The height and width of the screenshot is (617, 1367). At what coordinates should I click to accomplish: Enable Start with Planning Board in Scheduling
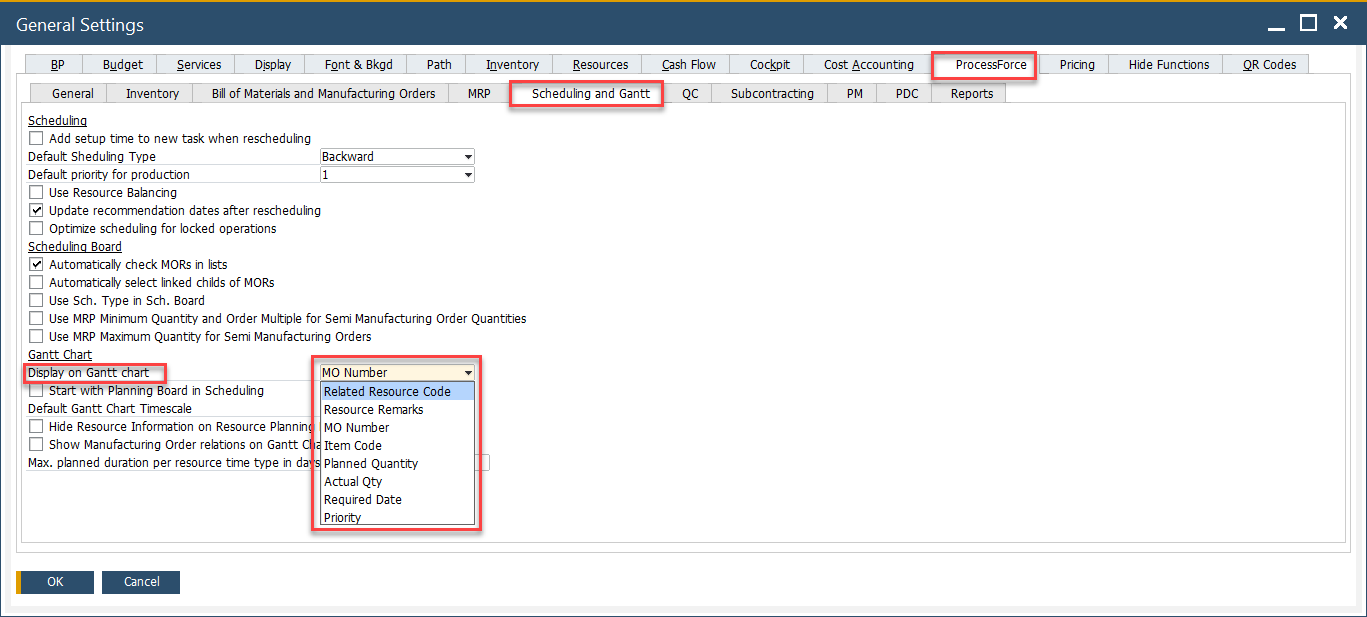37,391
